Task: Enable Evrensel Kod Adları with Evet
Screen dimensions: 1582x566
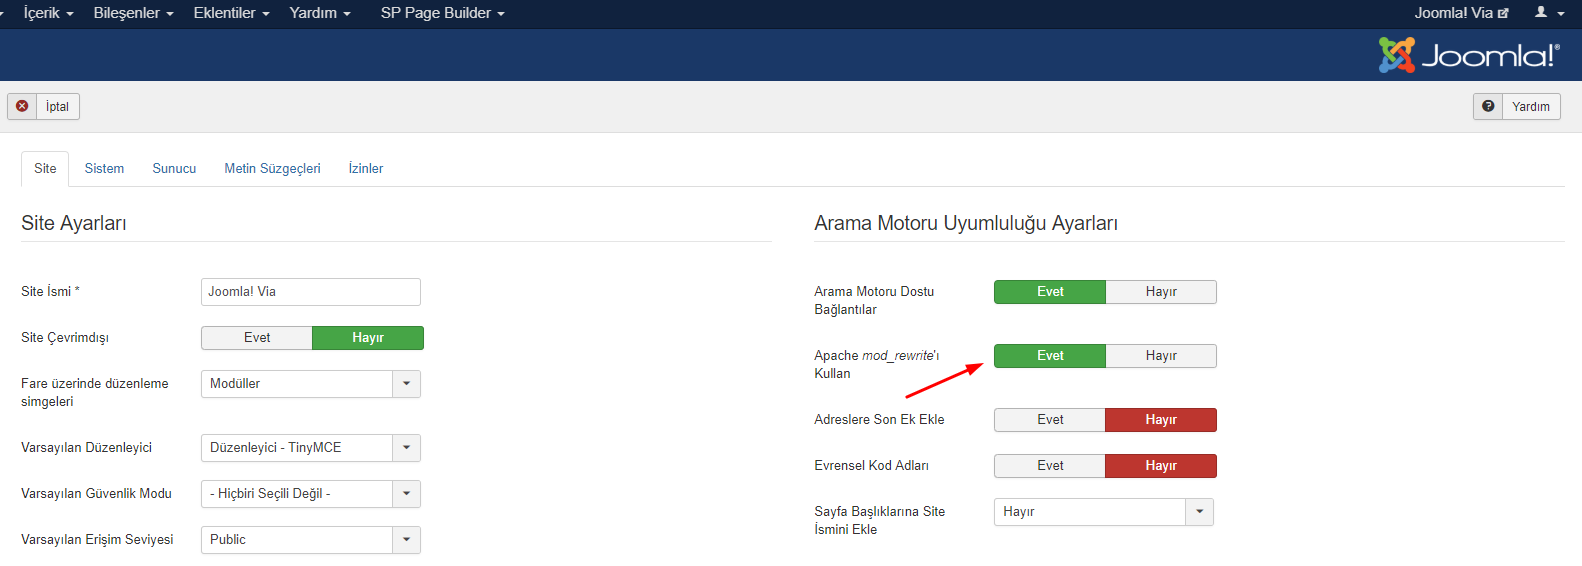Action: pyautogui.click(x=1050, y=466)
